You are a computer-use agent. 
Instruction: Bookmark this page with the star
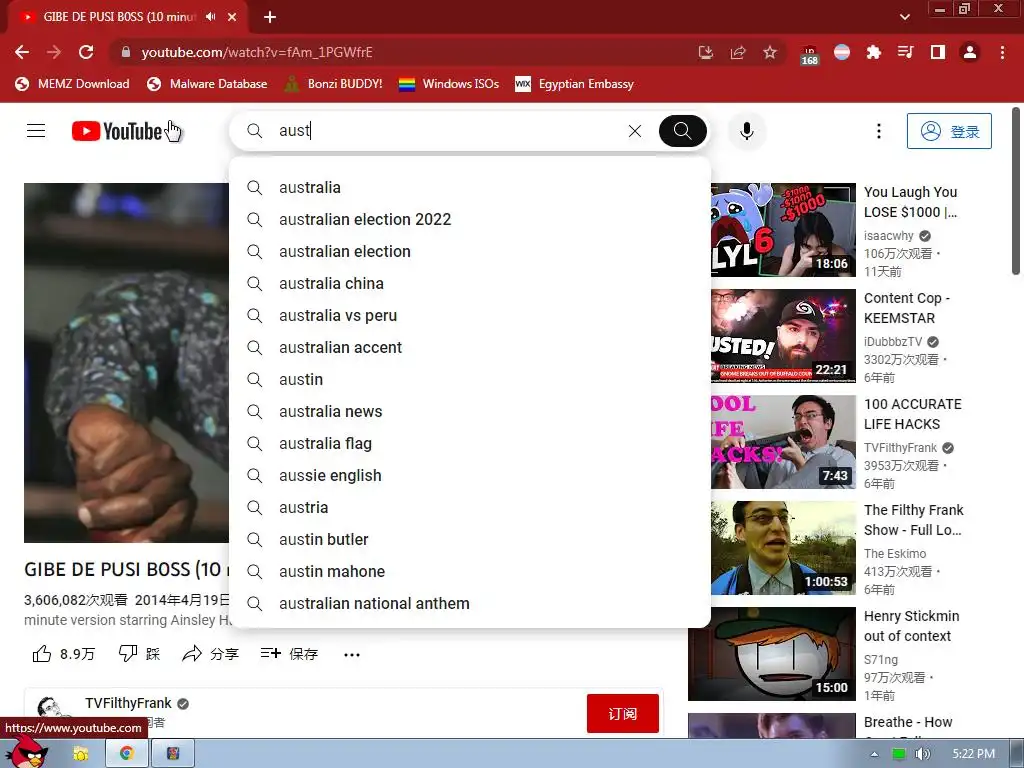(x=770, y=52)
